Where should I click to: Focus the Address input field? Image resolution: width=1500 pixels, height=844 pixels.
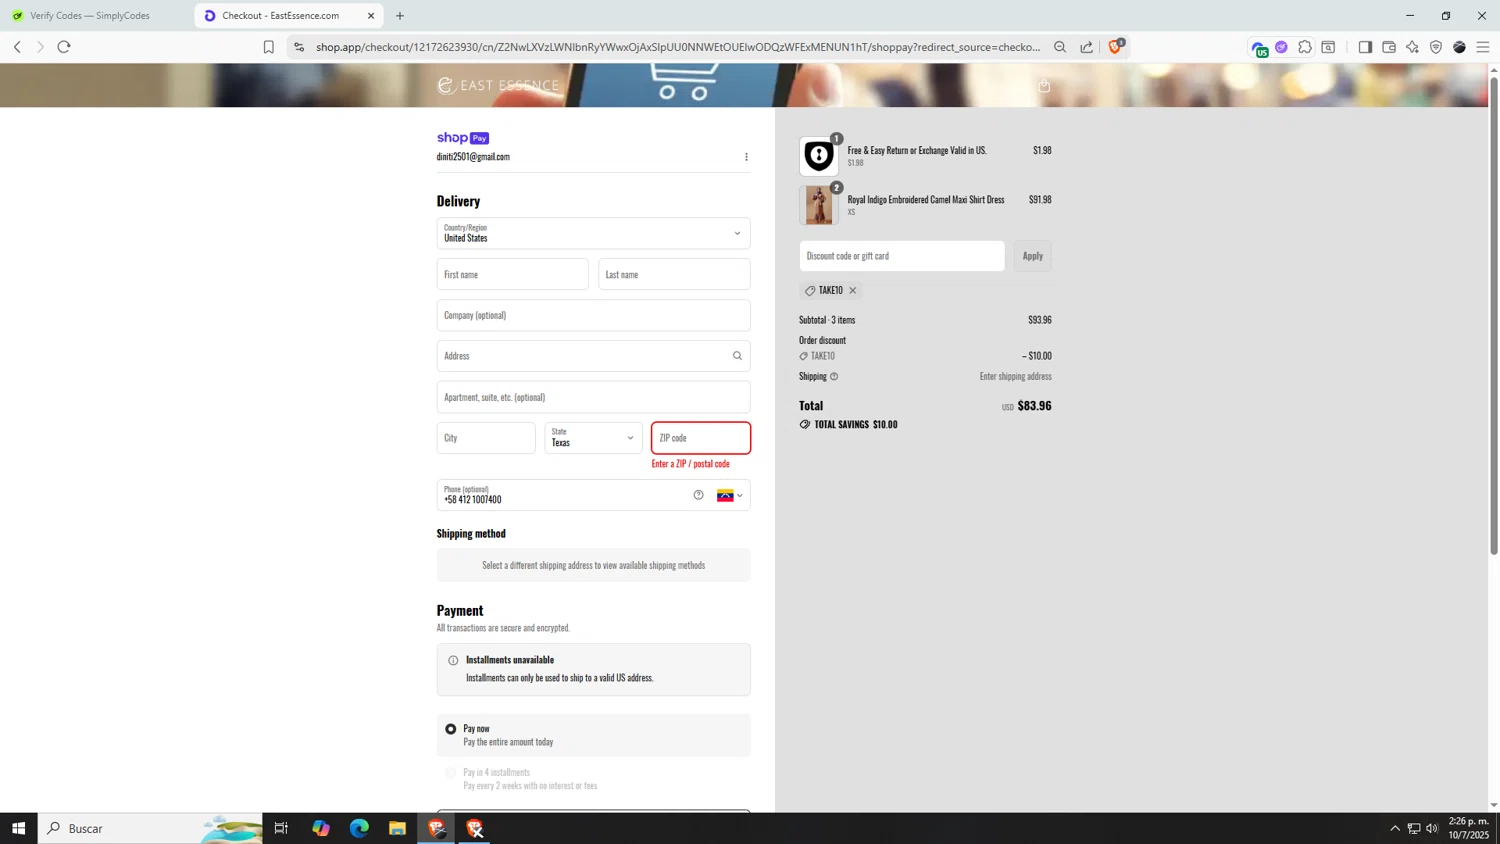coord(593,356)
